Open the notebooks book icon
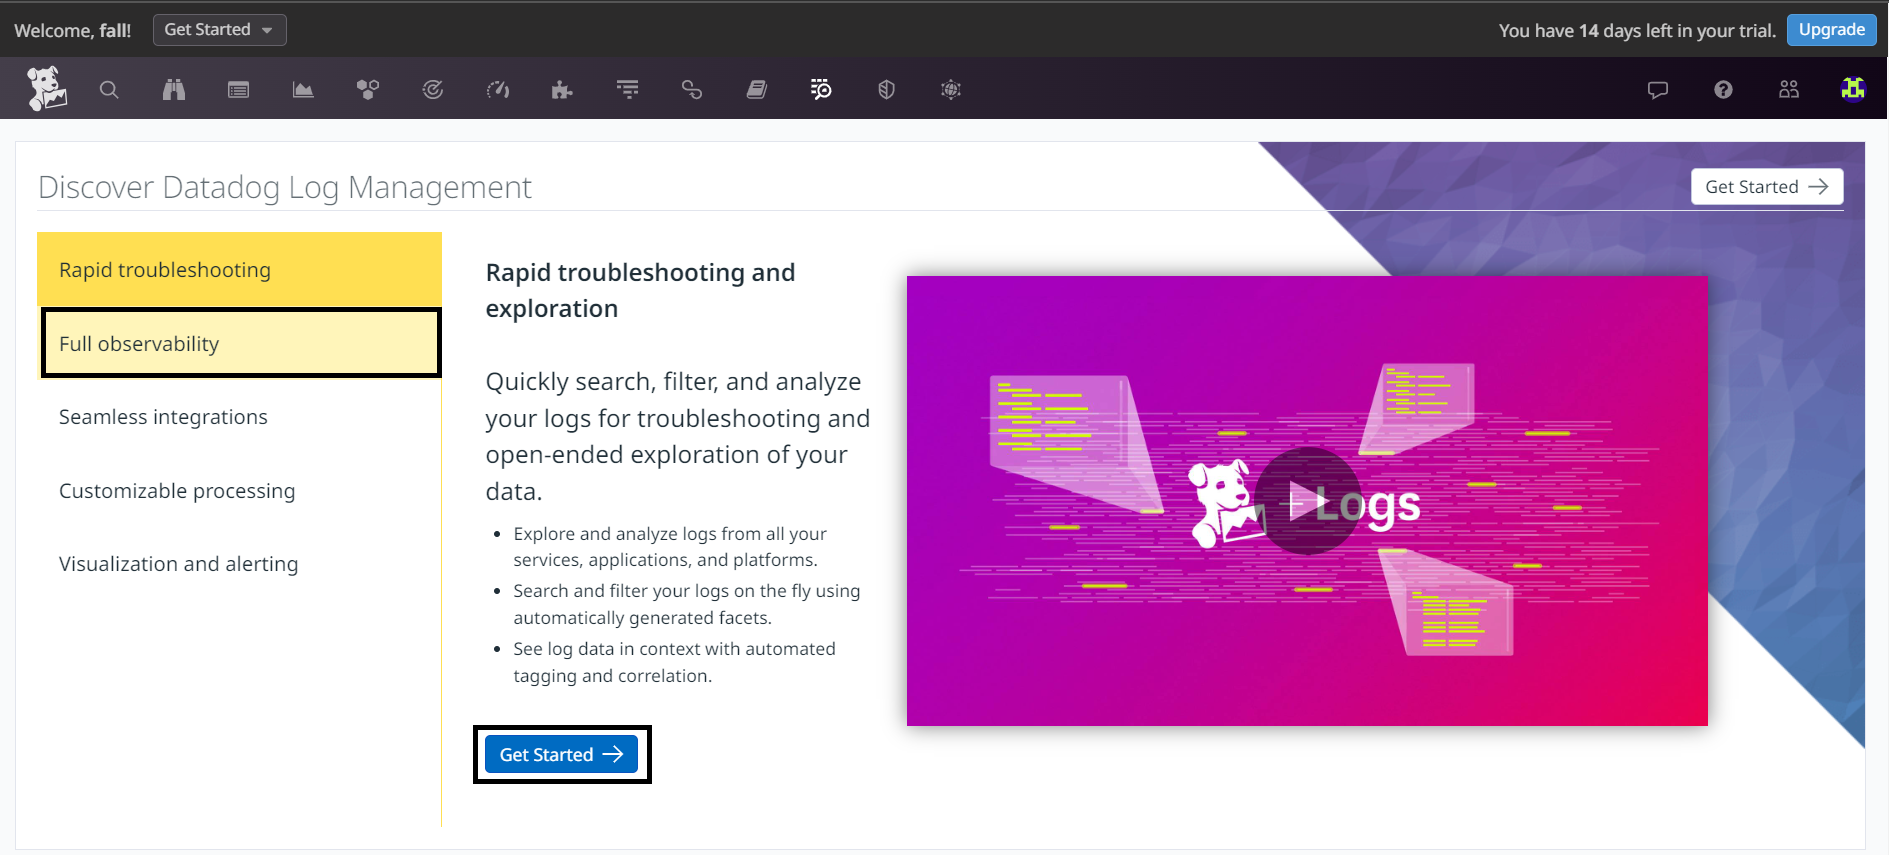This screenshot has height=855, width=1889. [757, 90]
